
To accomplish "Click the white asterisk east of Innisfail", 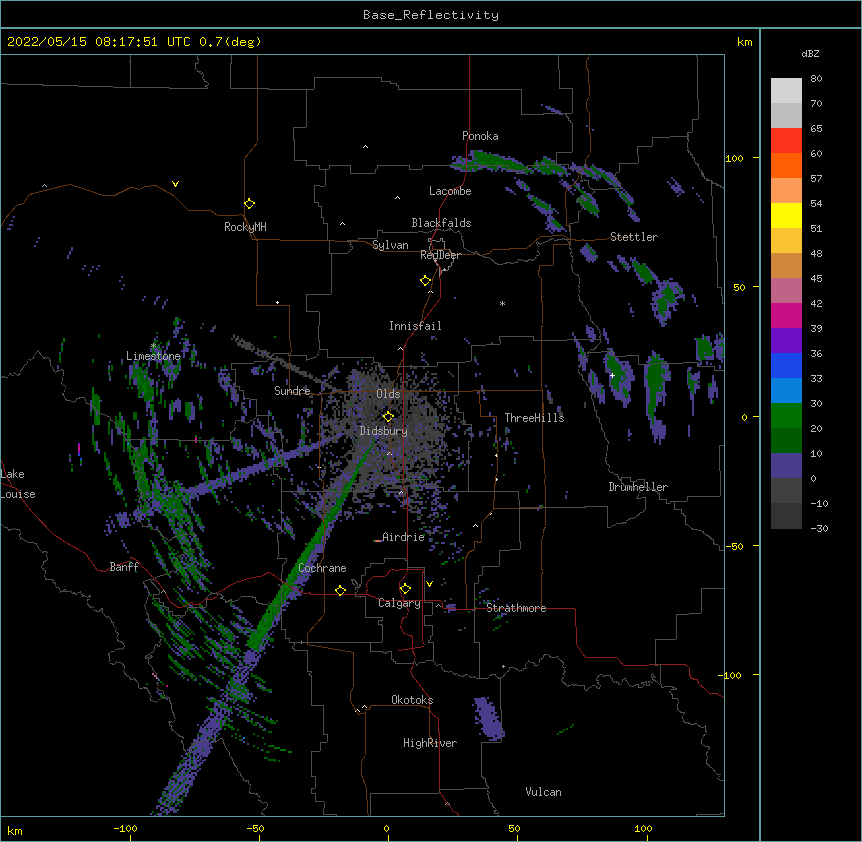I will tap(502, 303).
